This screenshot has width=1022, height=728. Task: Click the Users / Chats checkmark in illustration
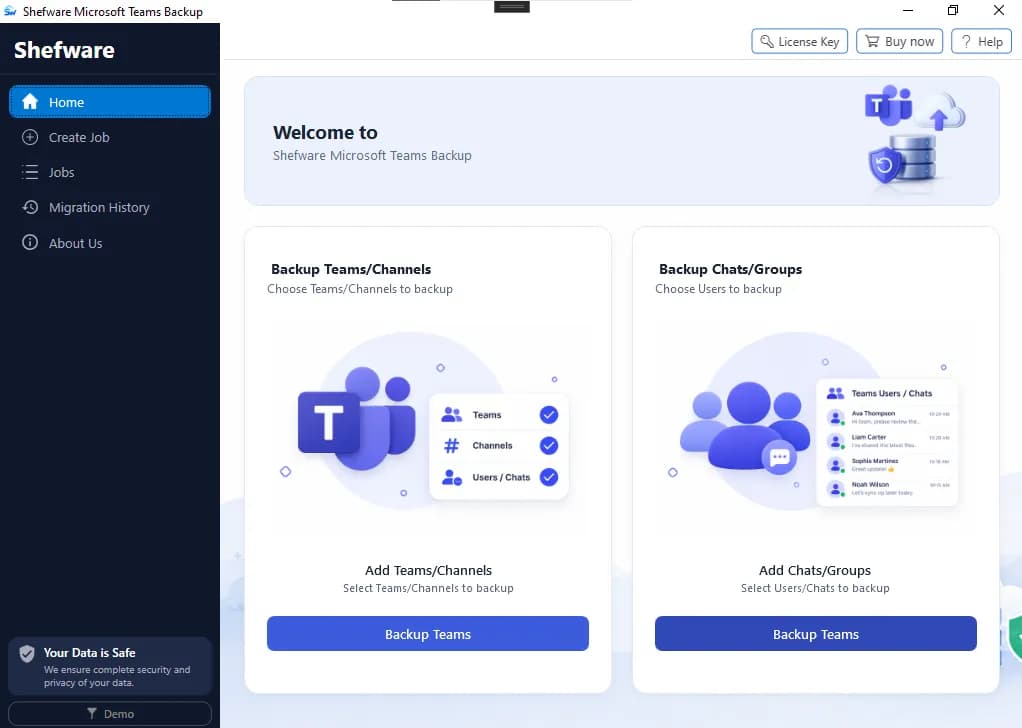549,477
